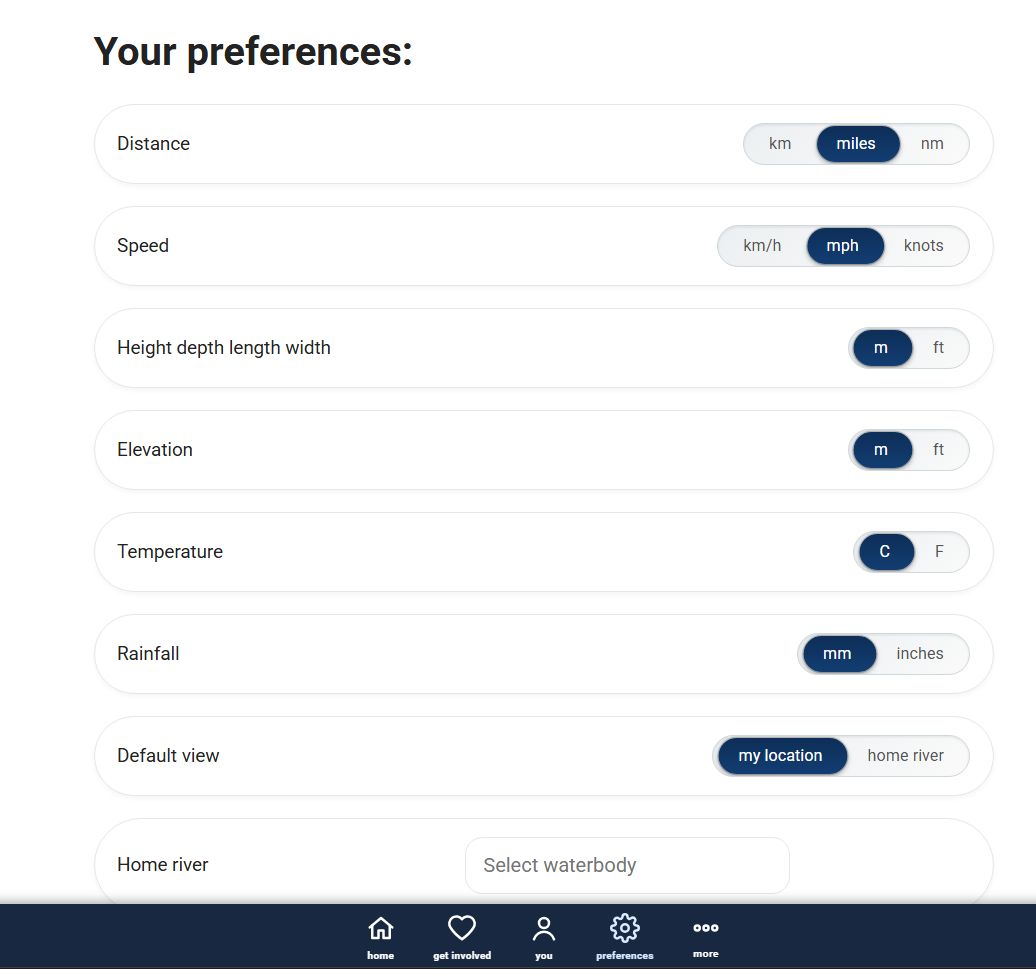
Task: Select miles for distance
Action: pyautogui.click(x=856, y=144)
